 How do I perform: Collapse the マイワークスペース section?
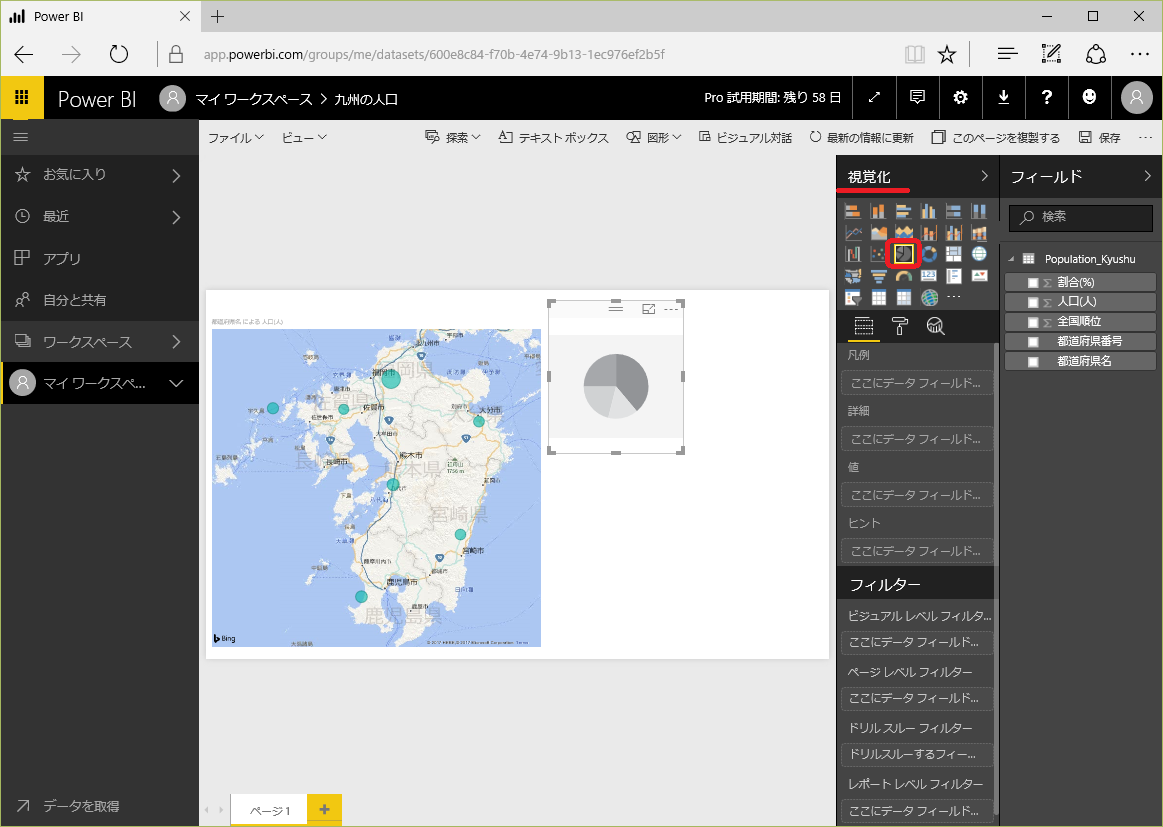177,383
